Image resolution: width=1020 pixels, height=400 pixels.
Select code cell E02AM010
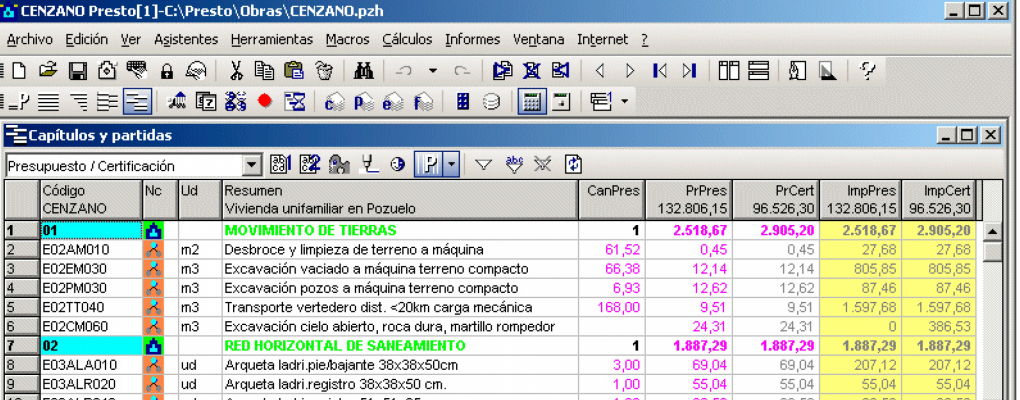91,250
